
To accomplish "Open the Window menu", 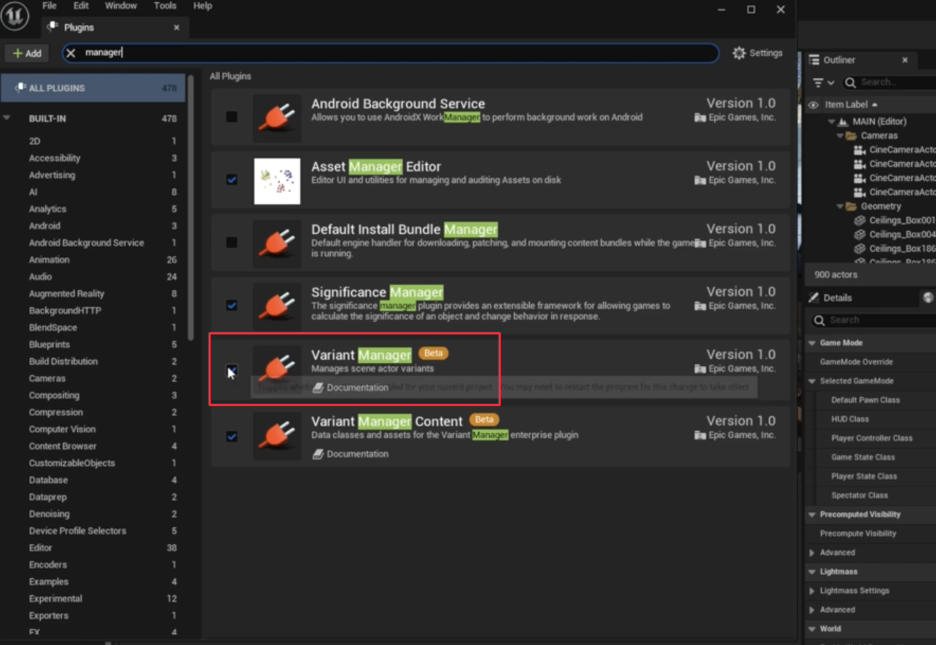I will coord(121,5).
